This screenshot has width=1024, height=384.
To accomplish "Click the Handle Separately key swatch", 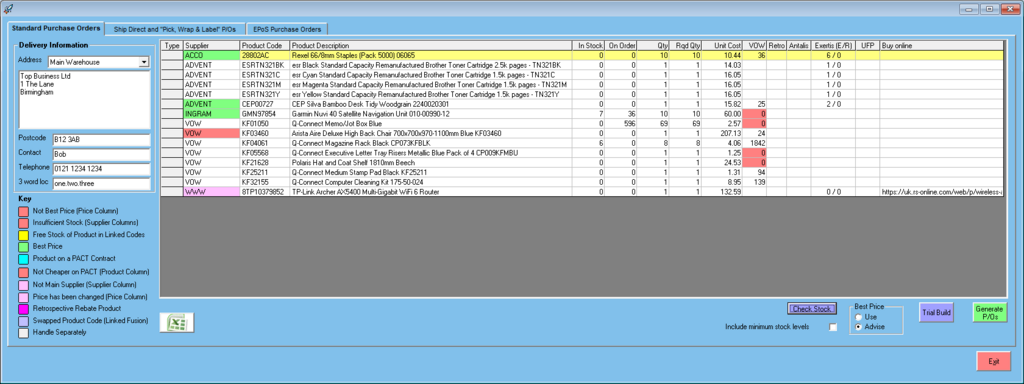I will point(24,332).
